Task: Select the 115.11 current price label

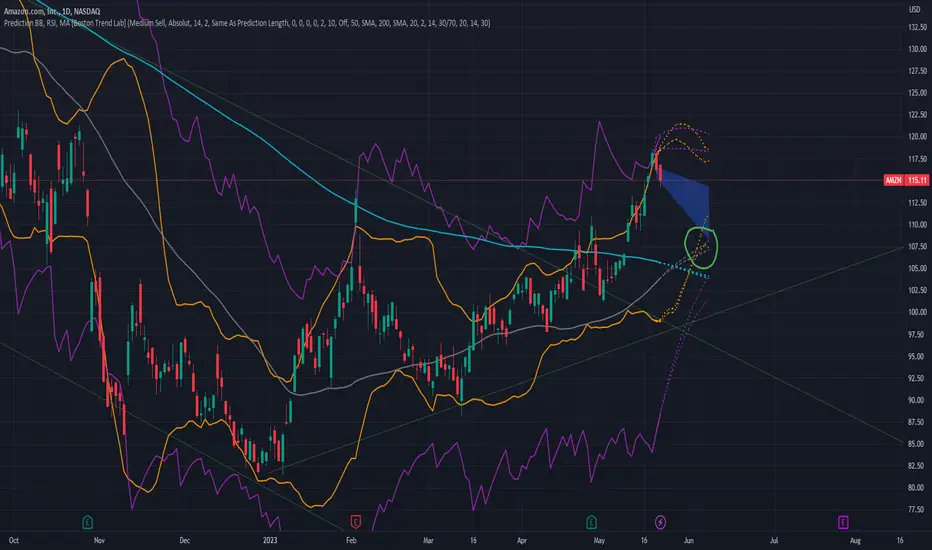Action: (x=917, y=180)
